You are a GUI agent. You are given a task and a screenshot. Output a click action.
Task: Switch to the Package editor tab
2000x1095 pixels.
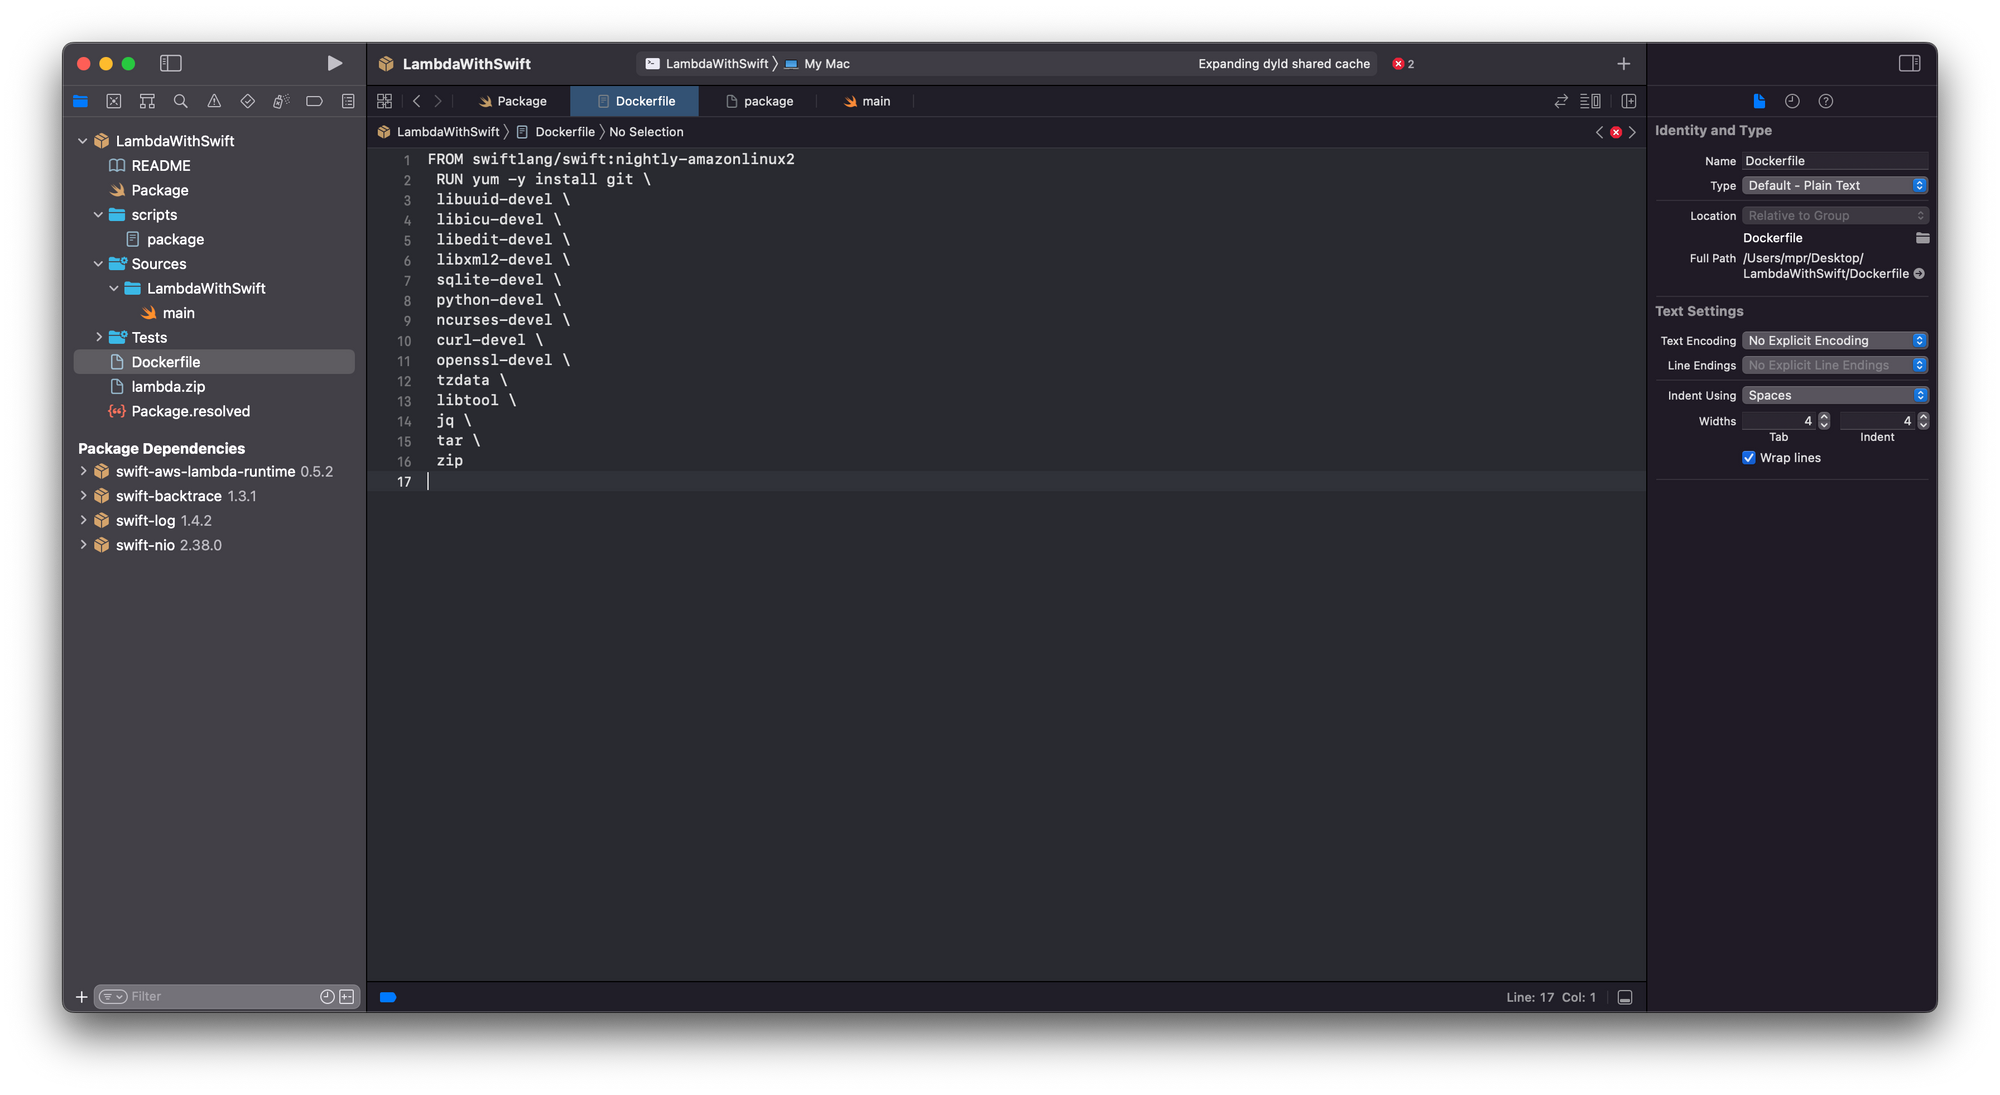512,101
